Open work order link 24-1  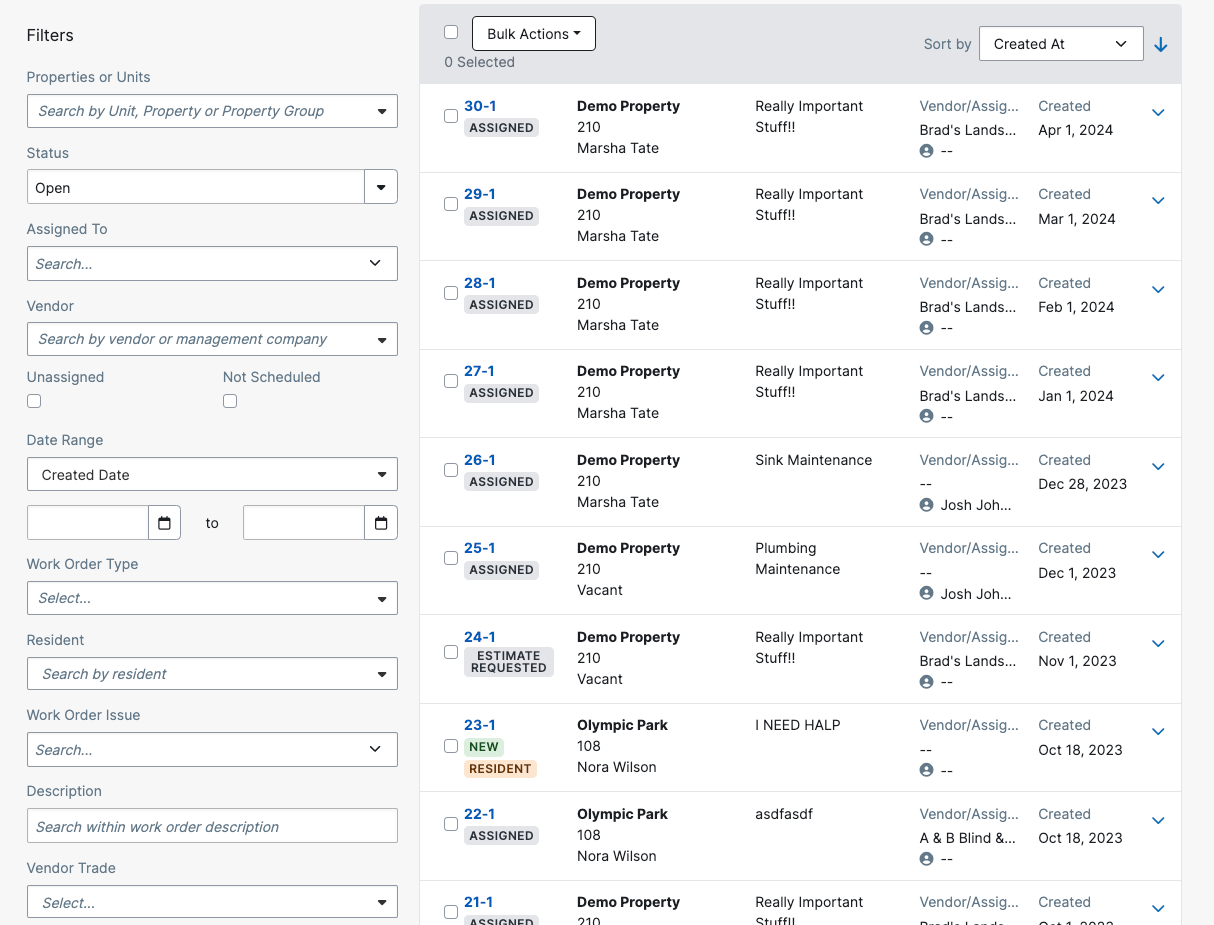[480, 637]
